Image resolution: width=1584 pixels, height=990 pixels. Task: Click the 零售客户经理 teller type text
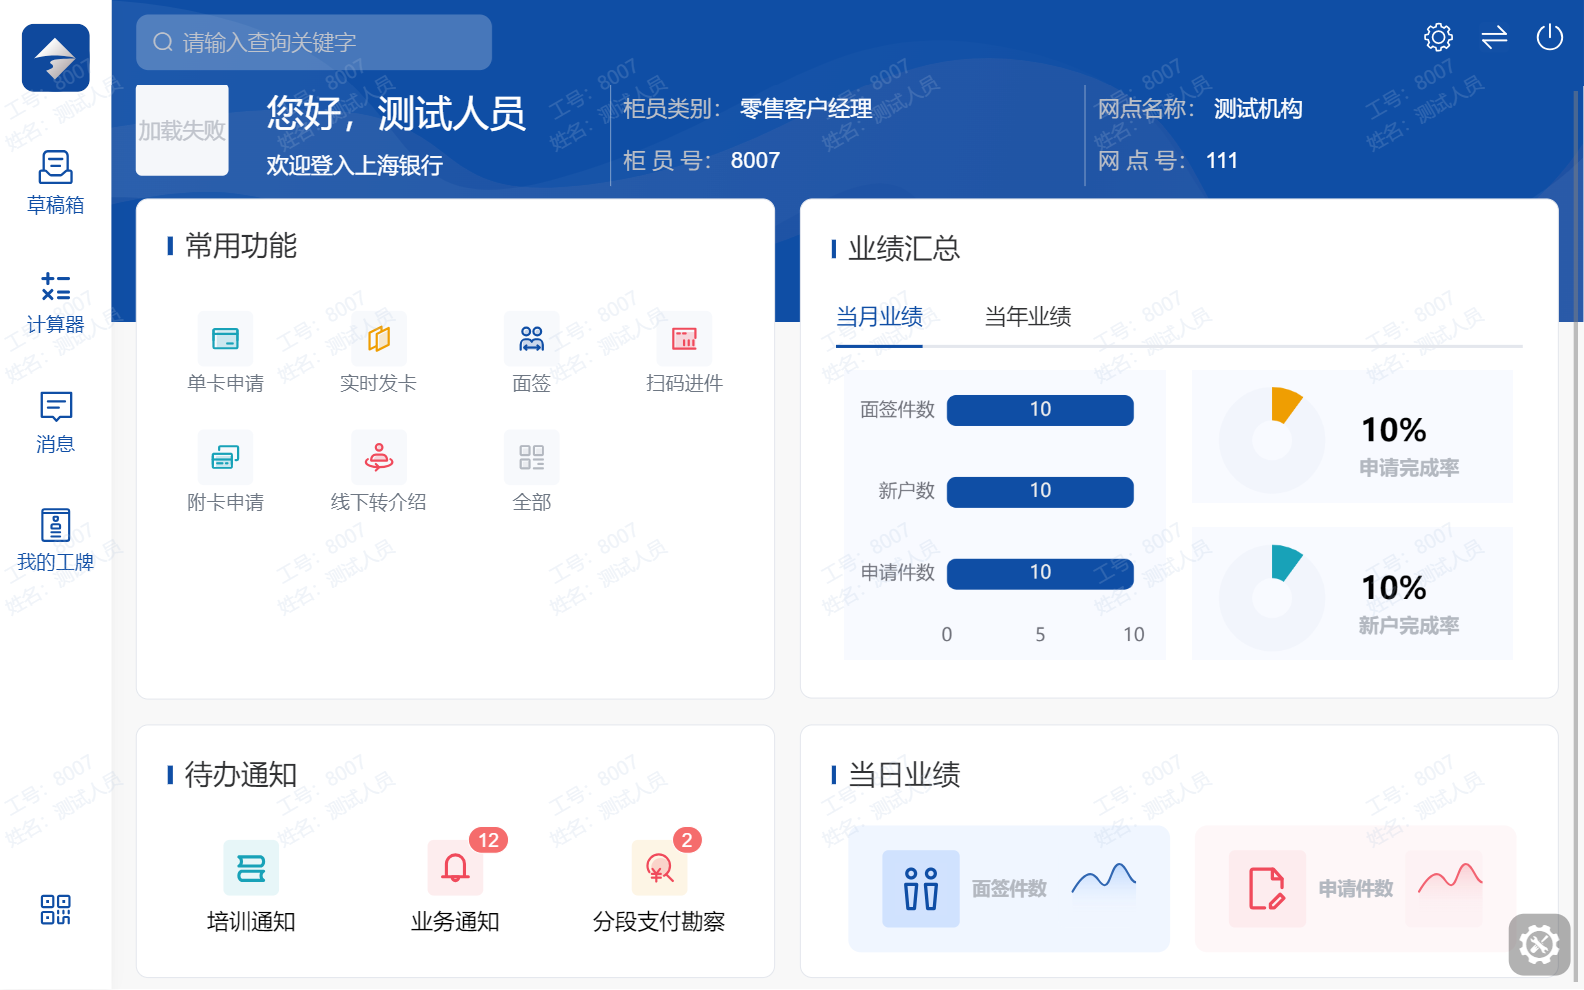point(806,109)
